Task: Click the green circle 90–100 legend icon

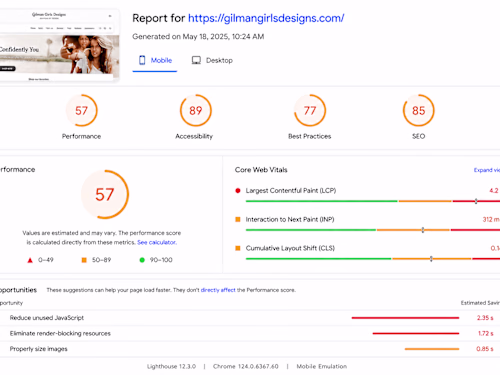Action: coord(142,260)
